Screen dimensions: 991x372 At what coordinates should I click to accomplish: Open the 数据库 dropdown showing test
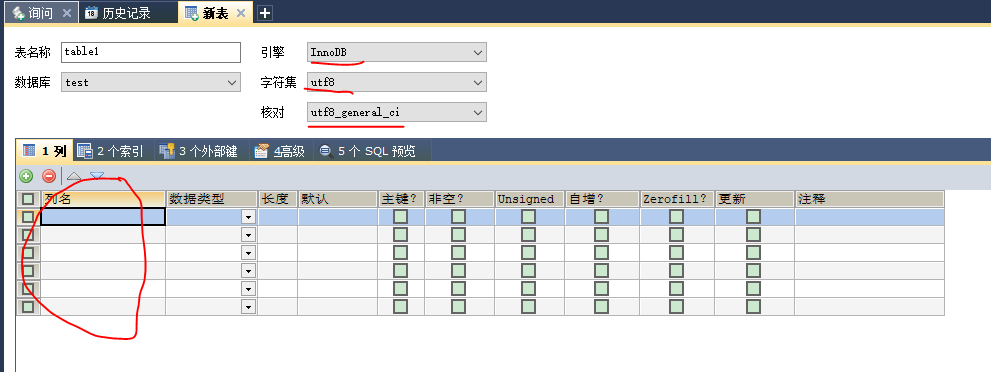[x=151, y=82]
